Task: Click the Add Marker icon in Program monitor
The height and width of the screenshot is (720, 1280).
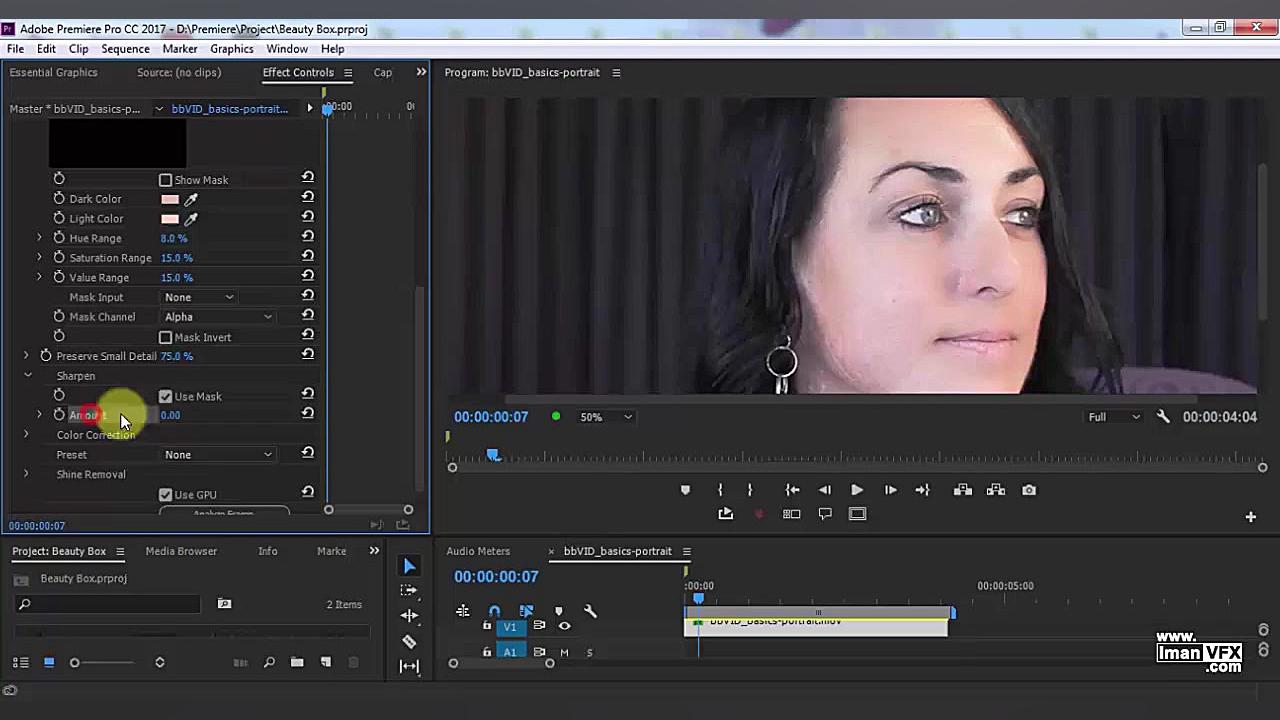Action: pyautogui.click(x=685, y=490)
